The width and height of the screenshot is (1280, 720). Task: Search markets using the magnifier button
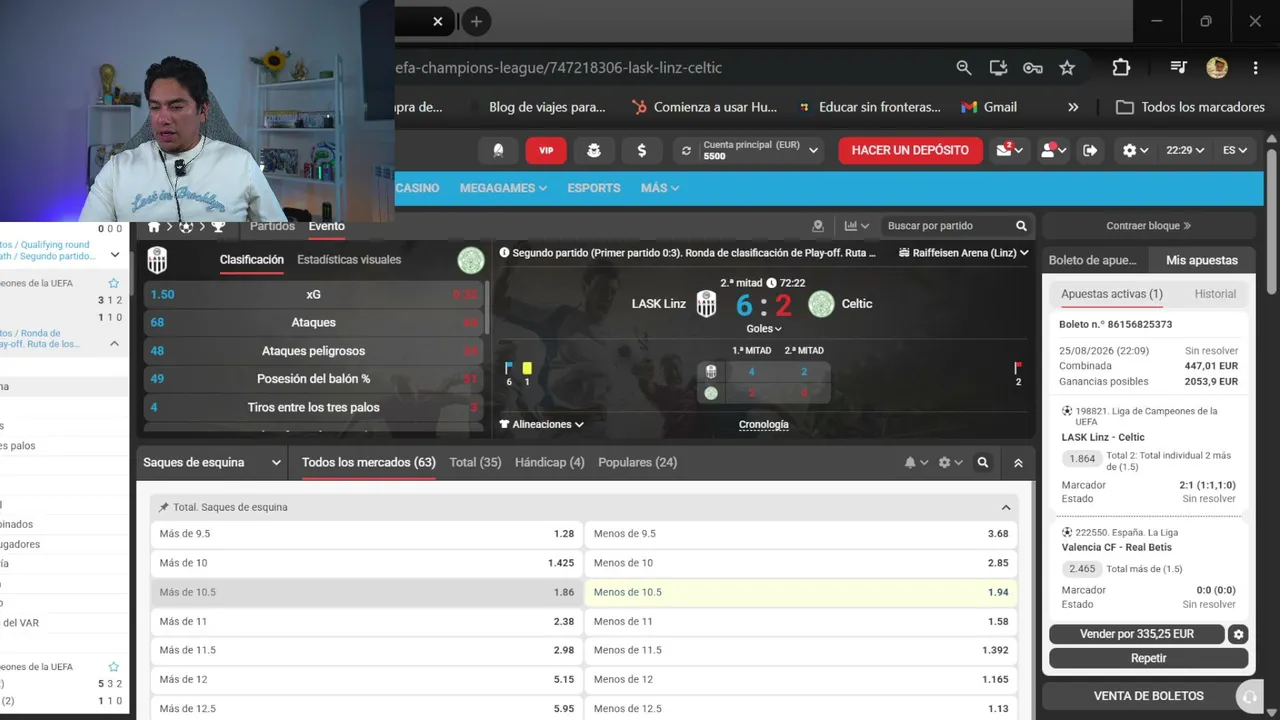tap(983, 463)
